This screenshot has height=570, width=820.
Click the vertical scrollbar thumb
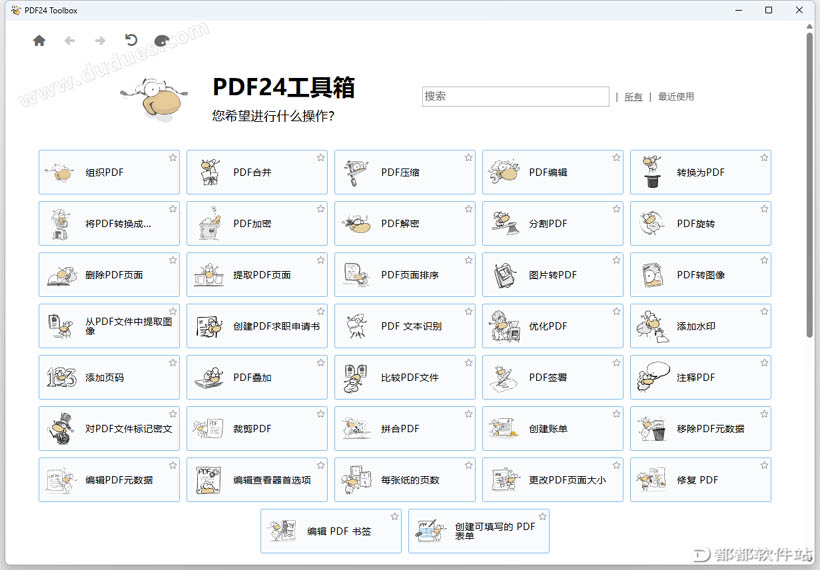pyautogui.click(x=810, y=183)
